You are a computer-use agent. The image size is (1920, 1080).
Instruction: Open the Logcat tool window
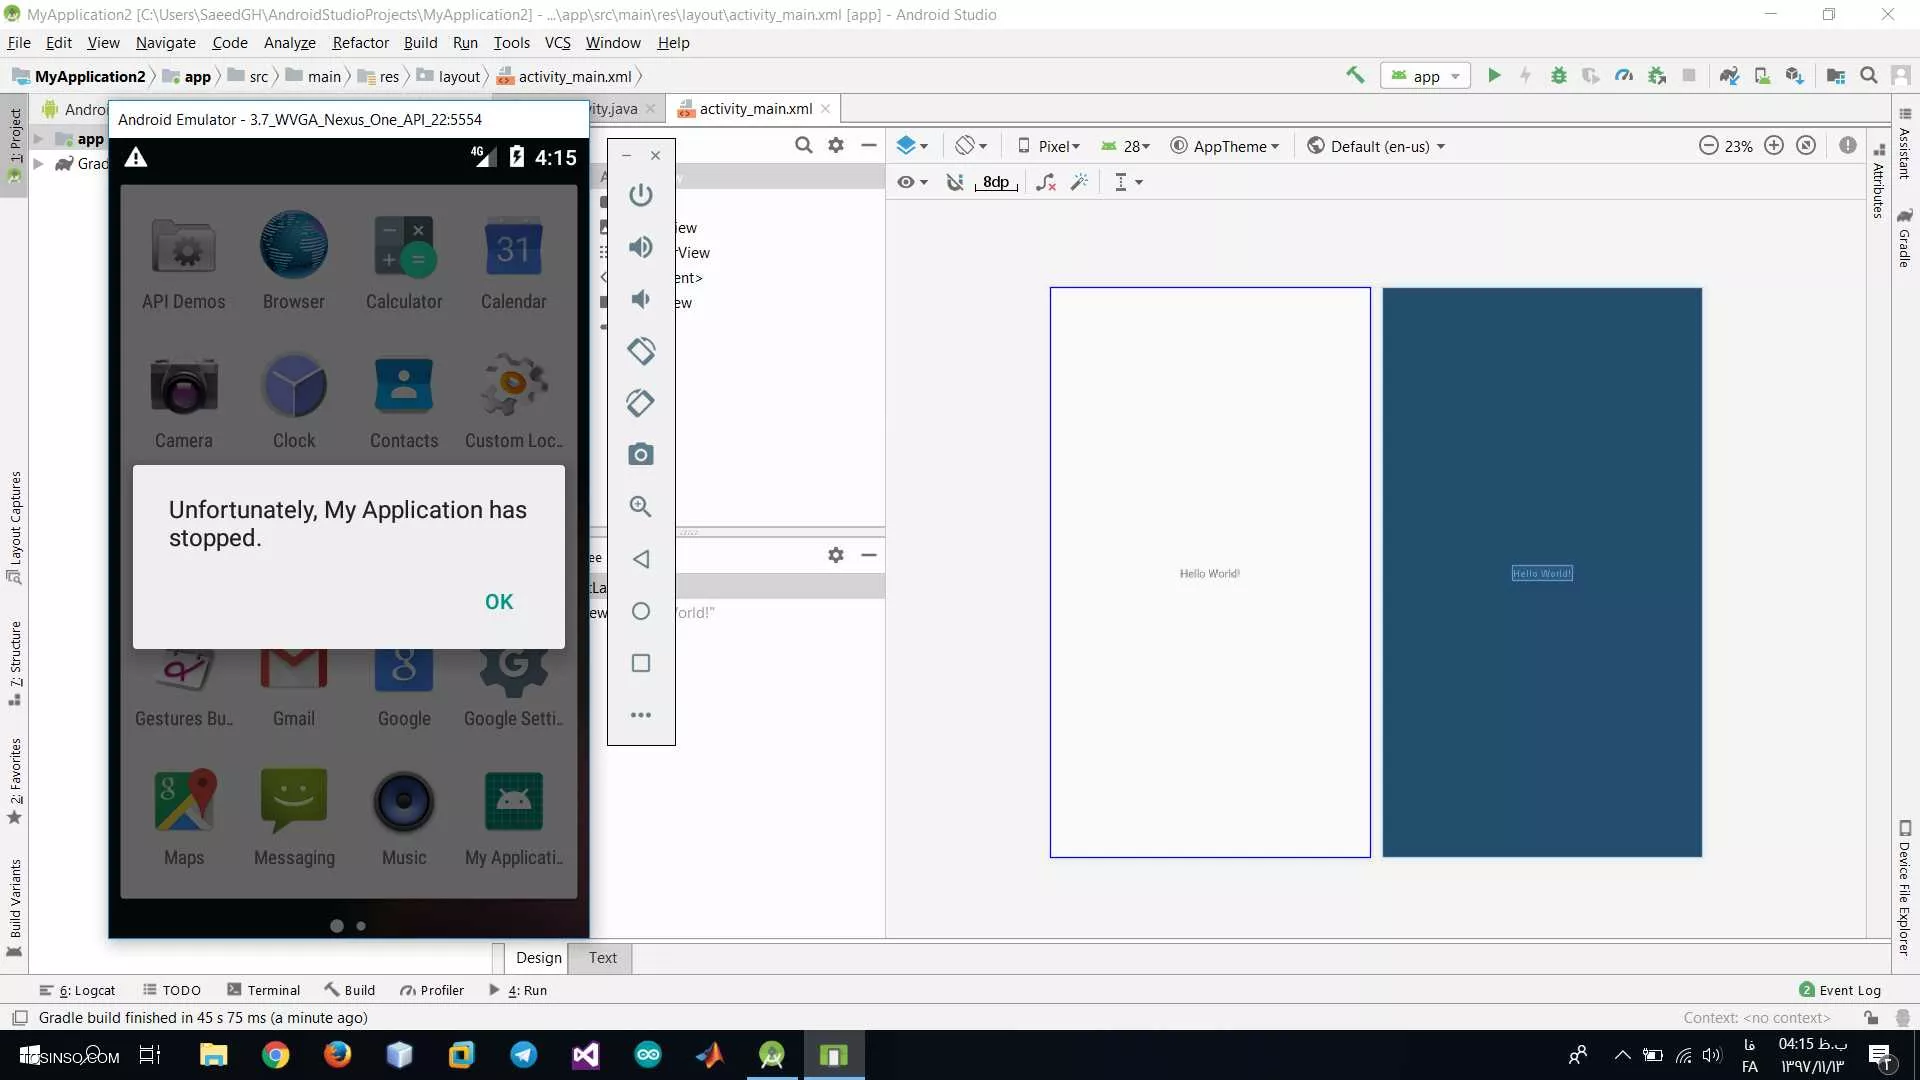[x=78, y=990]
